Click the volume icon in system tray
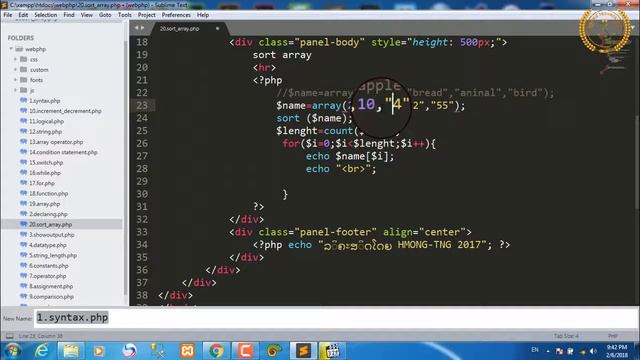This screenshot has width=640, height=360. 593,351
